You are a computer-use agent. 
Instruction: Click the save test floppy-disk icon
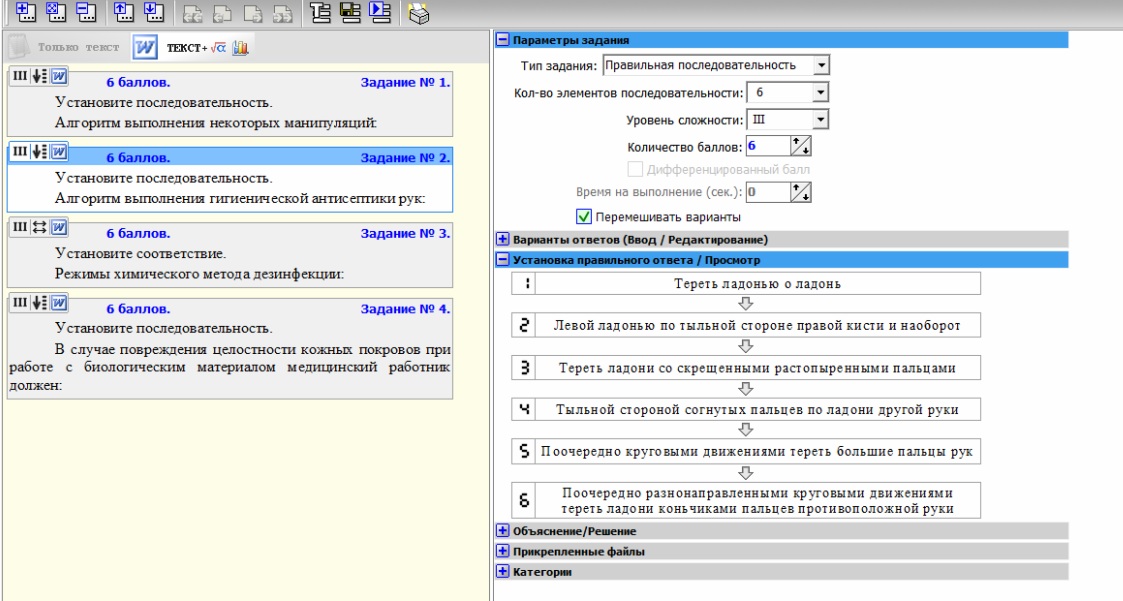(350, 12)
